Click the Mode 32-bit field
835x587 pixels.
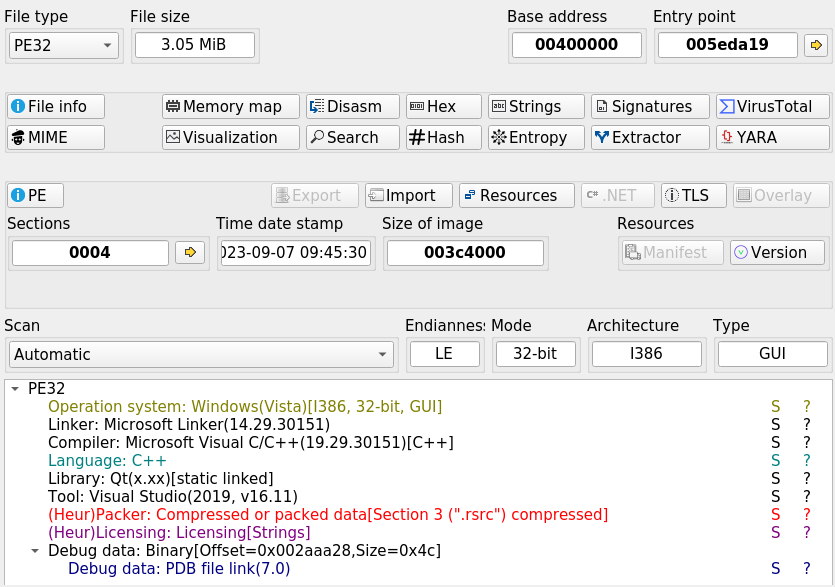[536, 354]
